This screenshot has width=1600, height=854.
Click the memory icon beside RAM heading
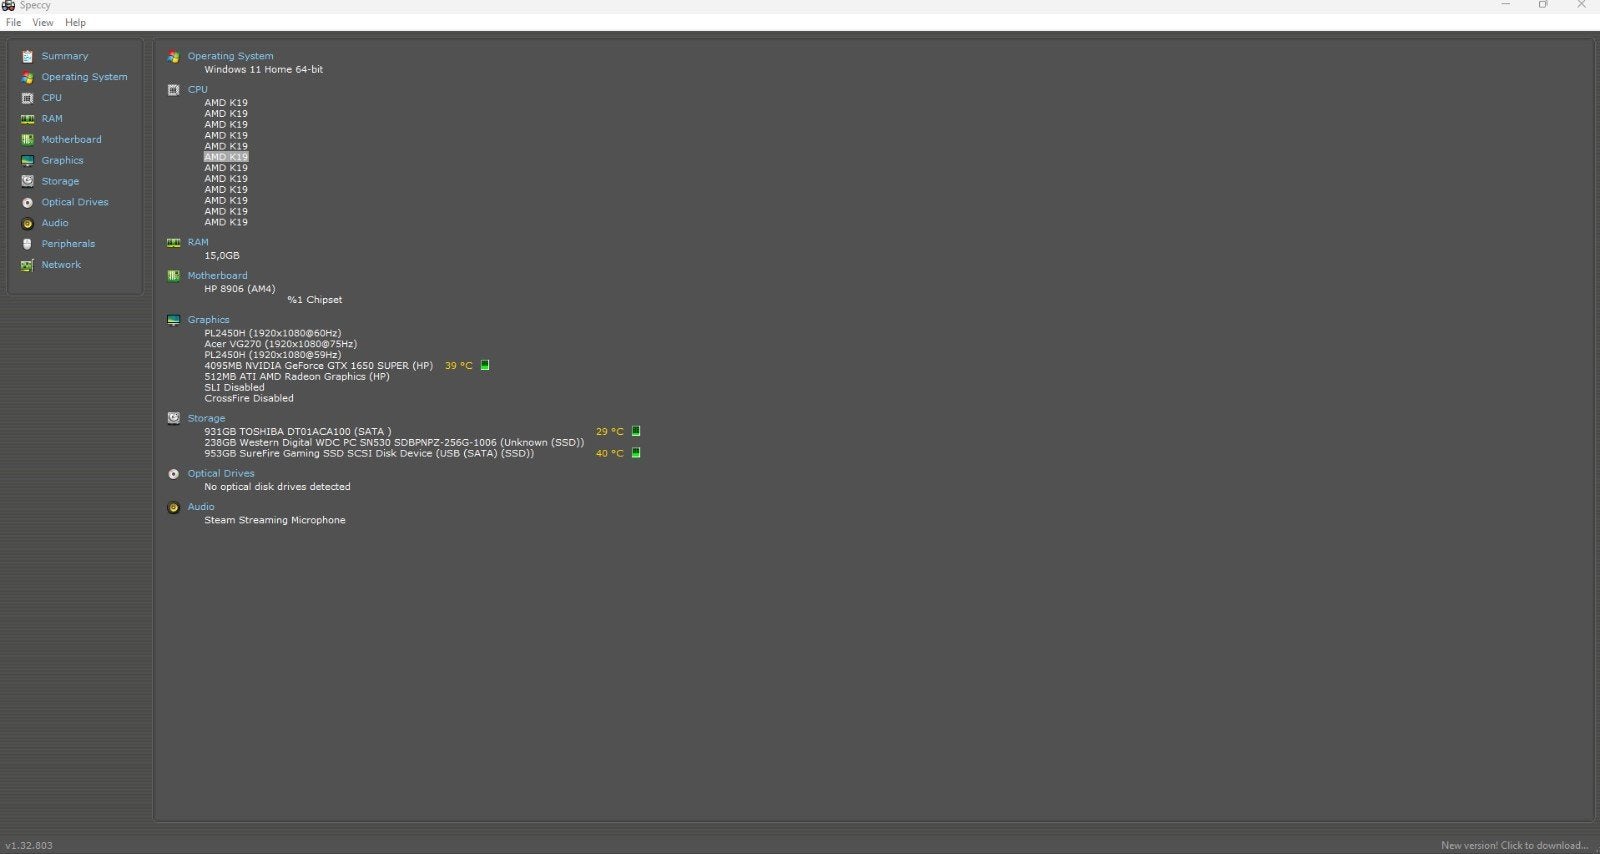[173, 243]
